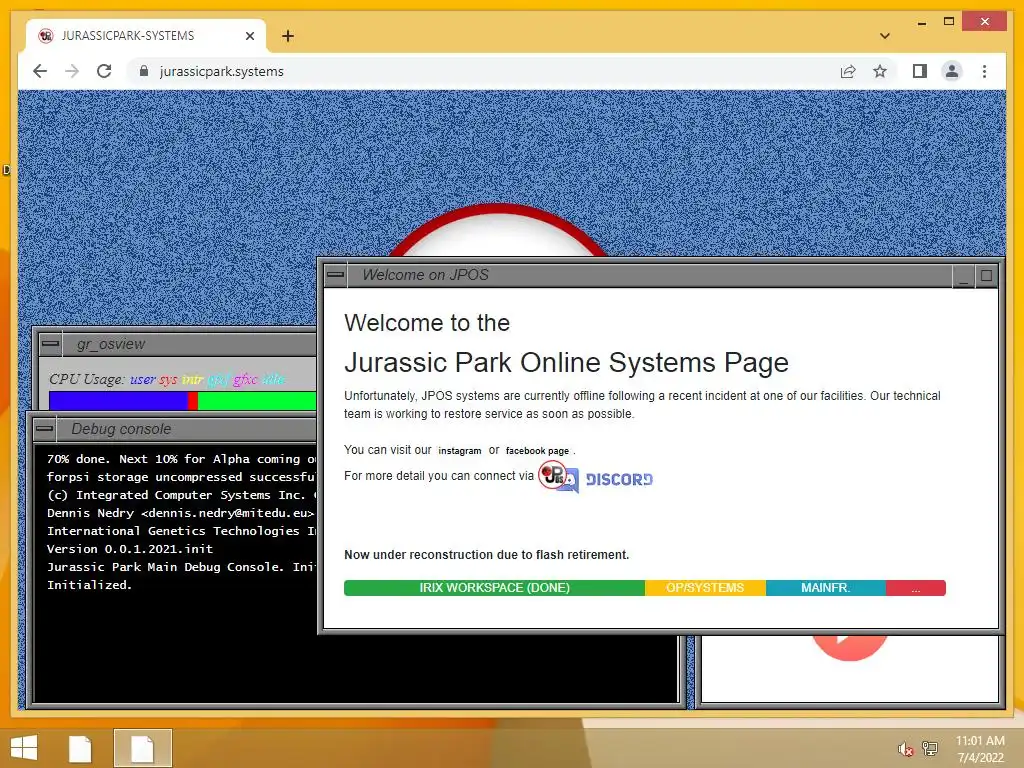This screenshot has width=1024, height=768.
Task: Open the active taskbar document icon
Action: pyautogui.click(x=142, y=748)
